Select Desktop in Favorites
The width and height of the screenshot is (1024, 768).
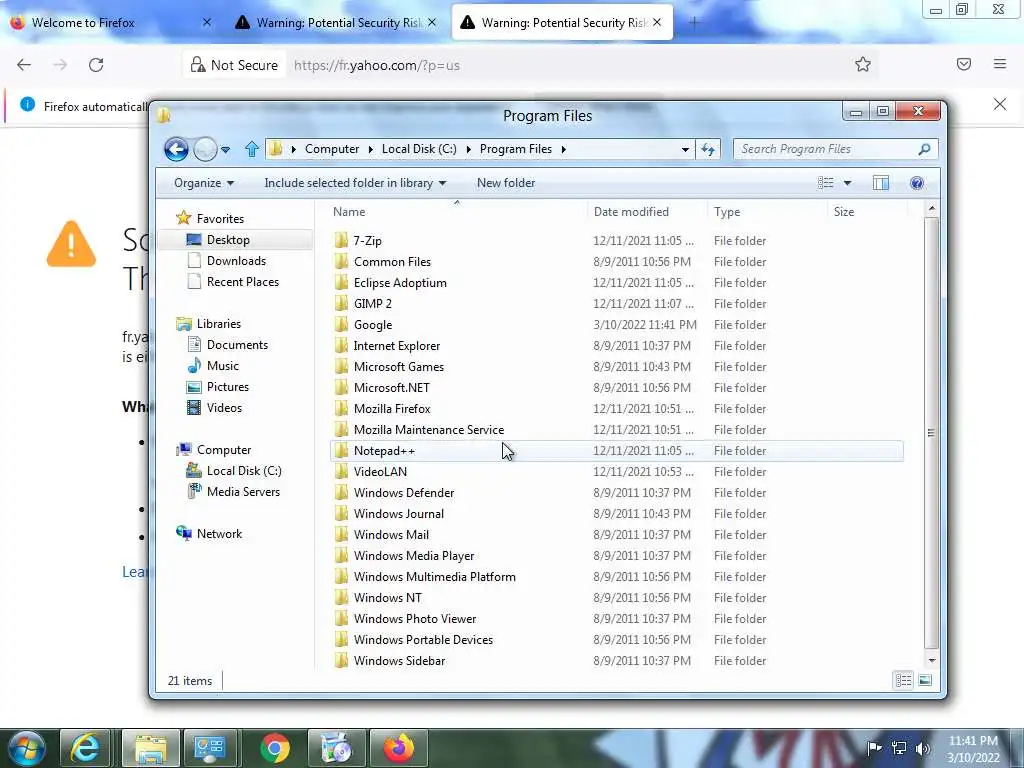point(228,240)
